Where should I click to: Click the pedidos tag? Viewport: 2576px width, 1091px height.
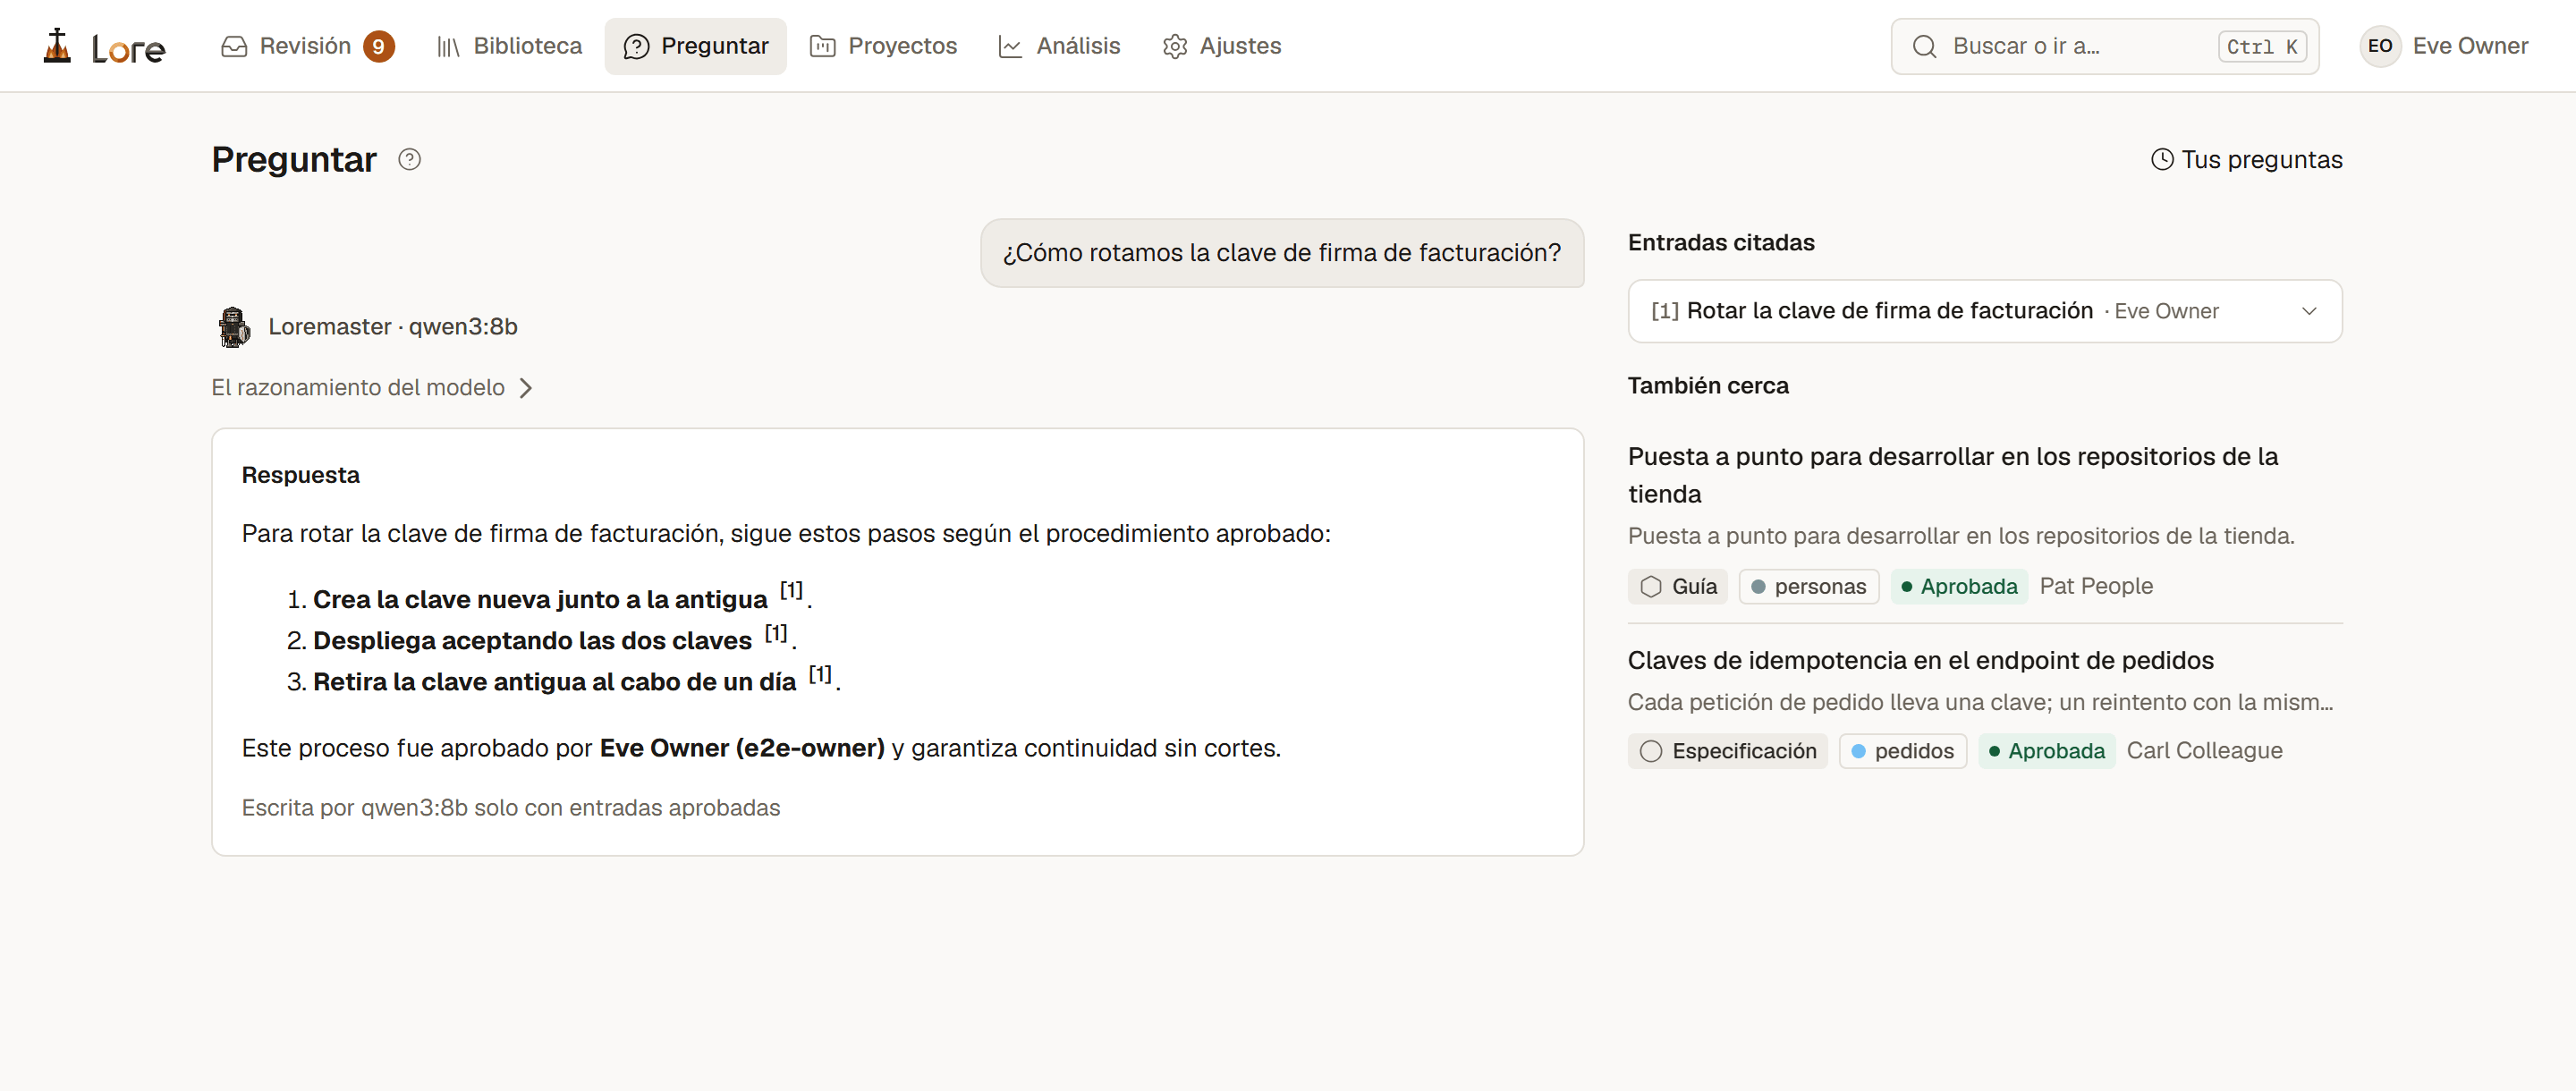[x=1903, y=751]
